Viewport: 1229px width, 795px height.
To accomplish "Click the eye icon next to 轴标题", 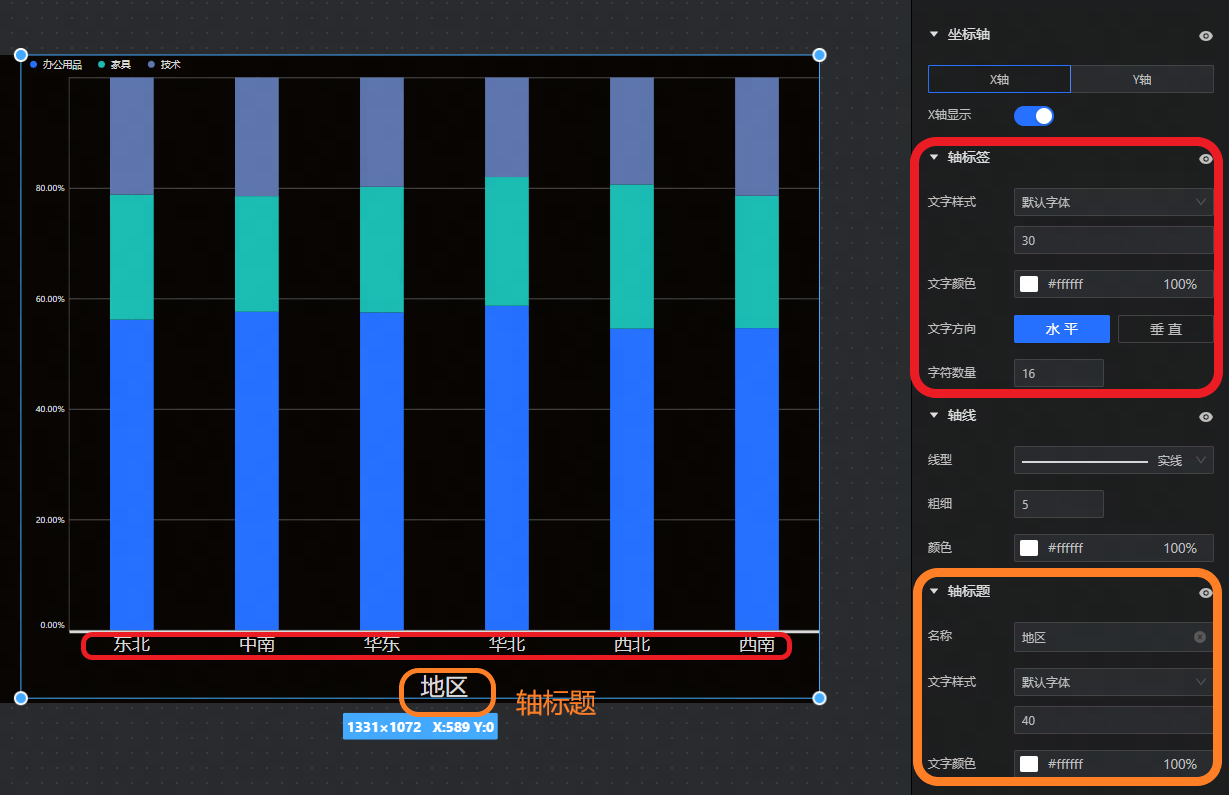I will coord(1205,592).
